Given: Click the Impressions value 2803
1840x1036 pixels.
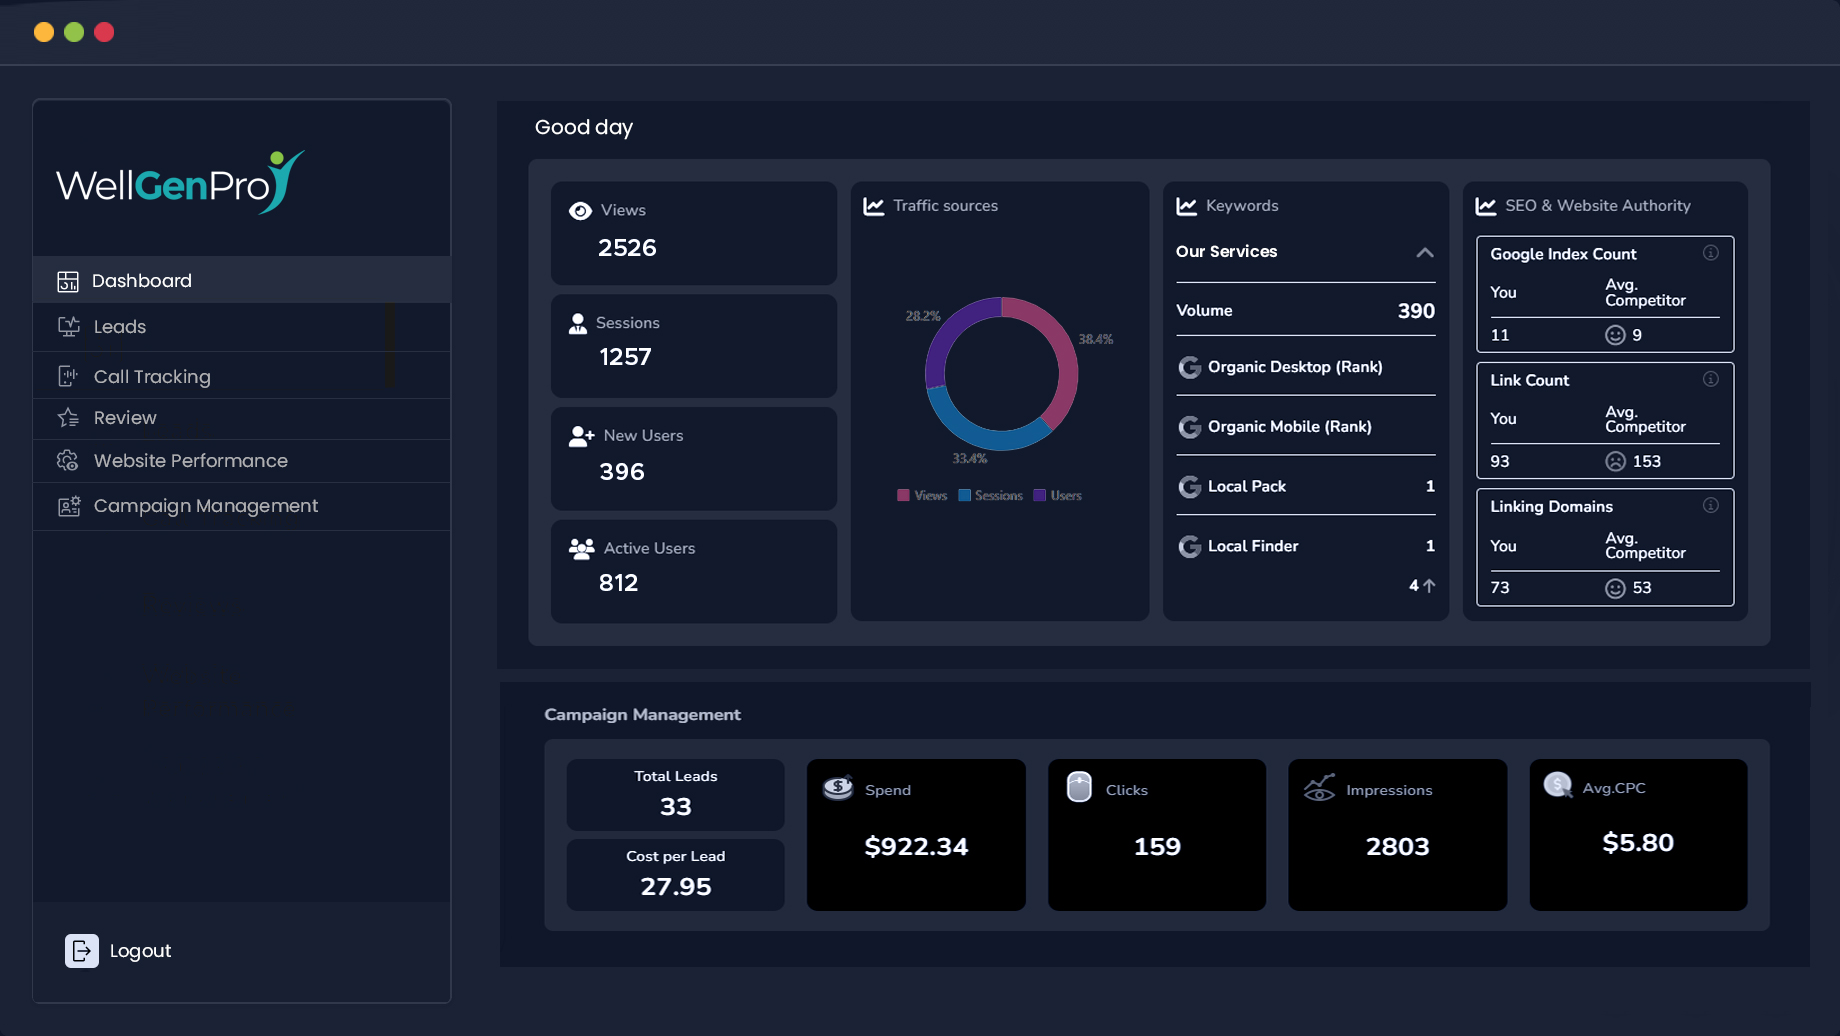Looking at the screenshot, I should pos(1397,847).
